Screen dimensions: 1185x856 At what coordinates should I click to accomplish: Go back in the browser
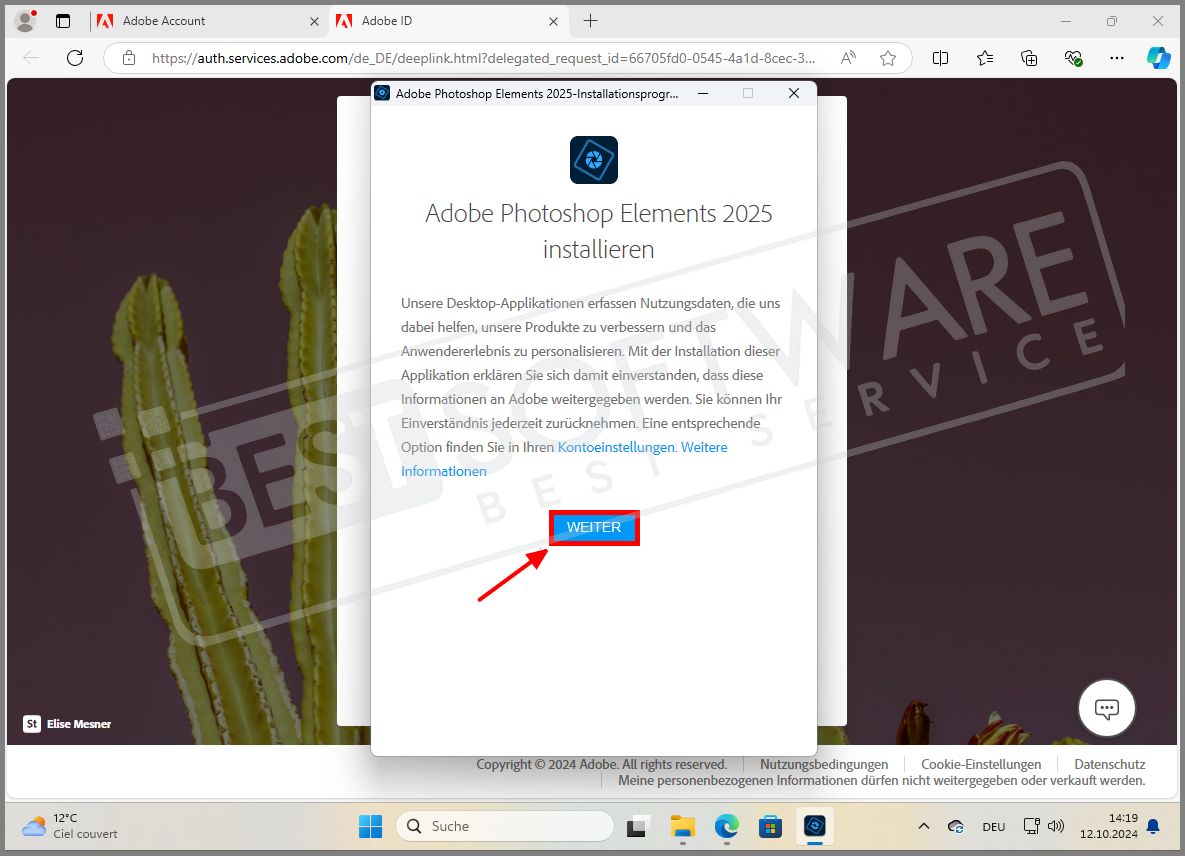coord(31,58)
